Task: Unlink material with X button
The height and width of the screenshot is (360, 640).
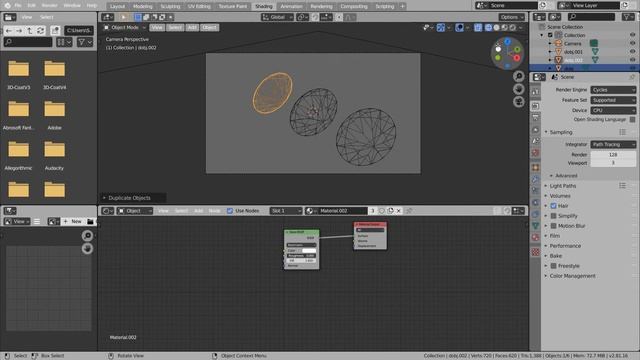Action: (399, 211)
